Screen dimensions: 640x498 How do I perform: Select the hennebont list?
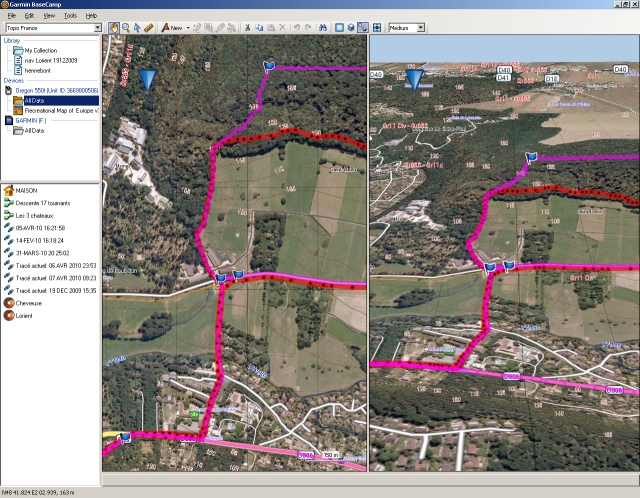click(38, 71)
